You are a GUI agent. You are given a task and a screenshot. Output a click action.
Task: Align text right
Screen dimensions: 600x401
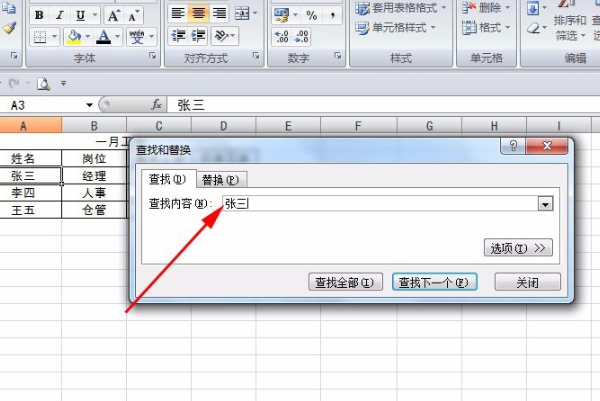(x=219, y=14)
